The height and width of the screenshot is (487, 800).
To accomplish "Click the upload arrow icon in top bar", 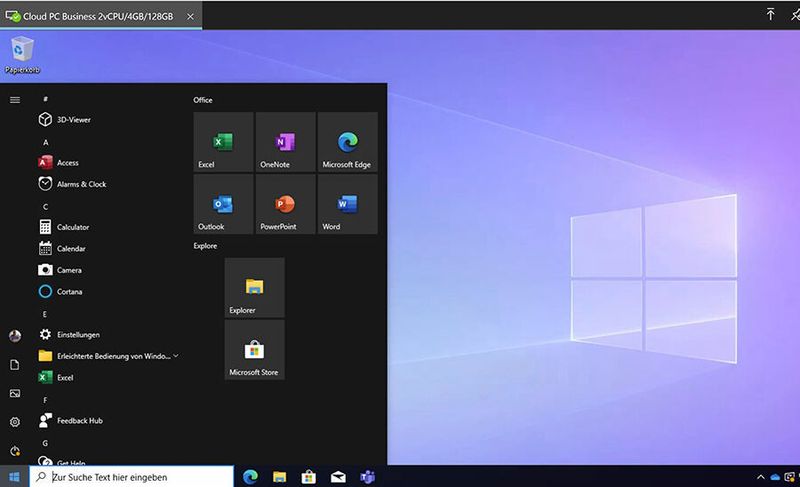I will click(x=770, y=14).
